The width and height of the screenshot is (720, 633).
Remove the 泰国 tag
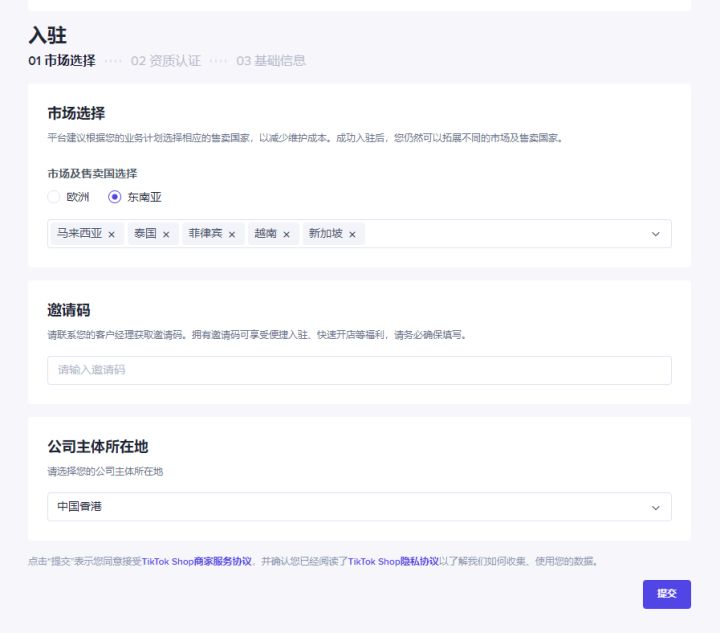[x=166, y=235]
